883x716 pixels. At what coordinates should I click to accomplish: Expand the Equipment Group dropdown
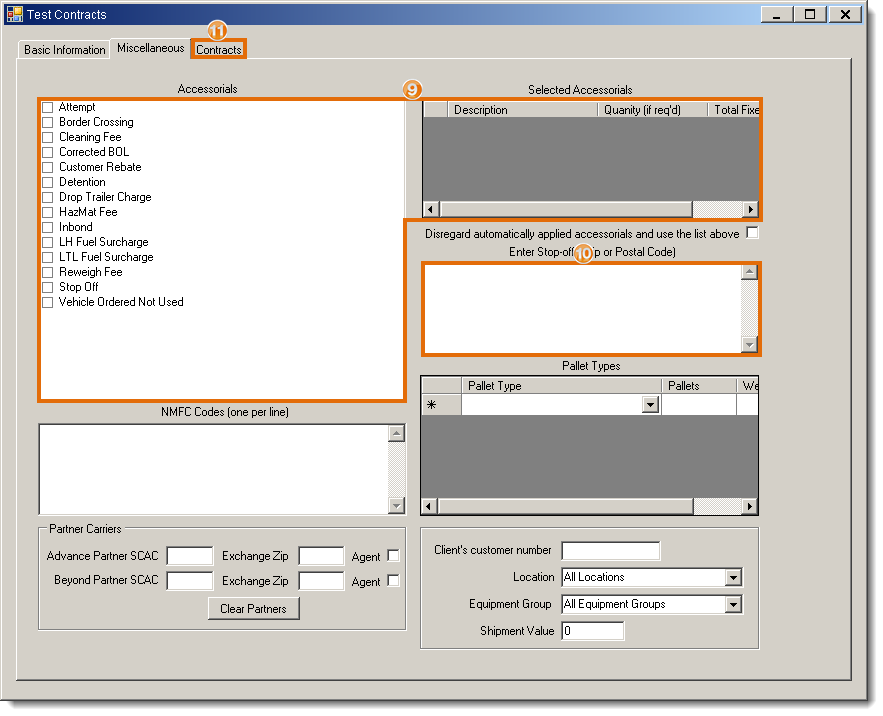(733, 605)
